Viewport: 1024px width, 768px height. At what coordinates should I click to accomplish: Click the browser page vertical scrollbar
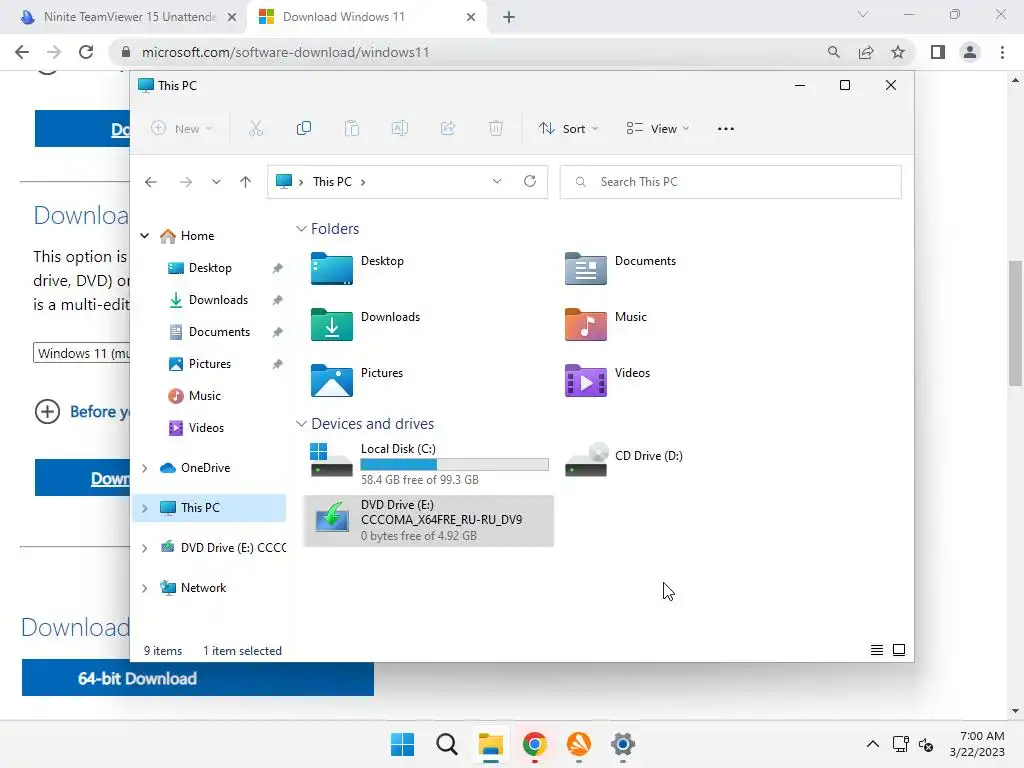point(1015,323)
